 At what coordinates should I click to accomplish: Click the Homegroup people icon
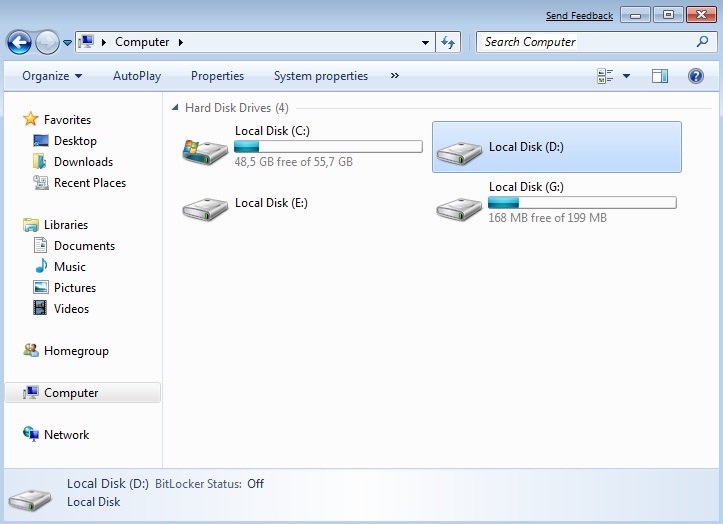pyautogui.click(x=30, y=350)
